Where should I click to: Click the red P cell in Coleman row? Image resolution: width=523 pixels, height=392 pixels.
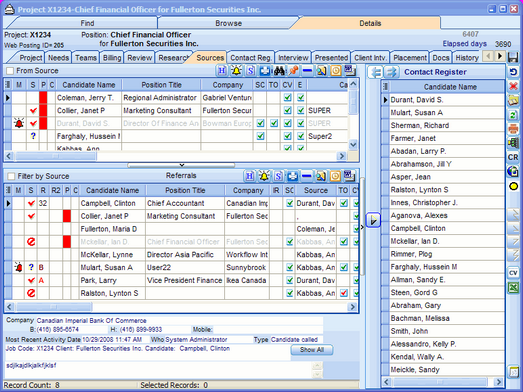[43, 98]
